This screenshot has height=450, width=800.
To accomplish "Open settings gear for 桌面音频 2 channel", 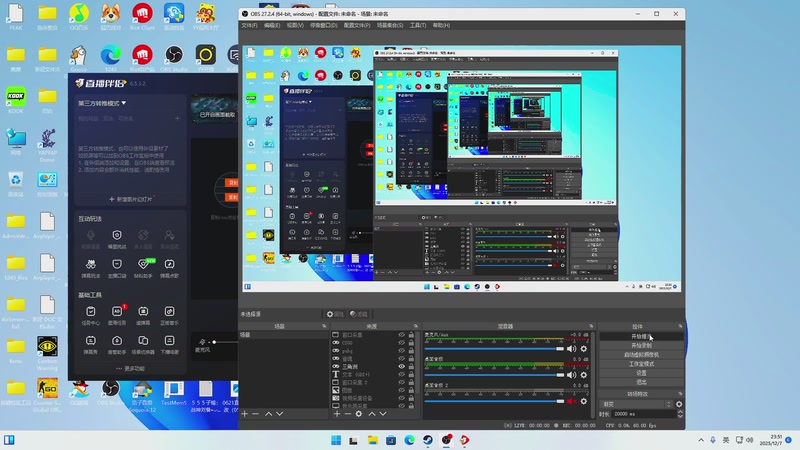I will 584,402.
